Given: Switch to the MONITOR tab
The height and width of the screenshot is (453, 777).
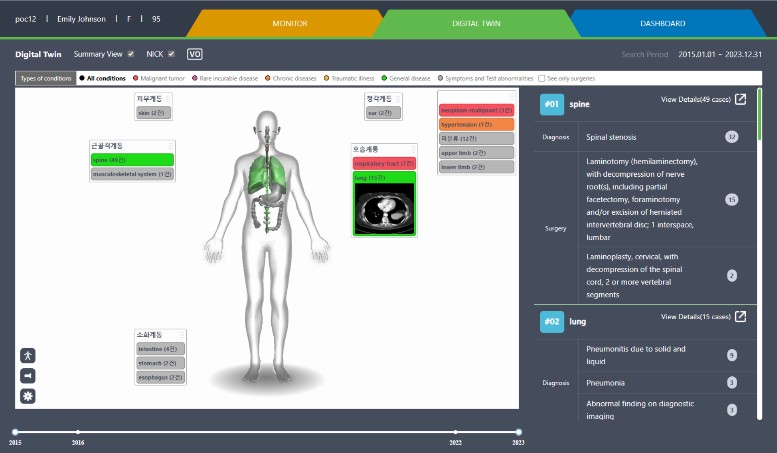Looking at the screenshot, I should pos(290,23).
